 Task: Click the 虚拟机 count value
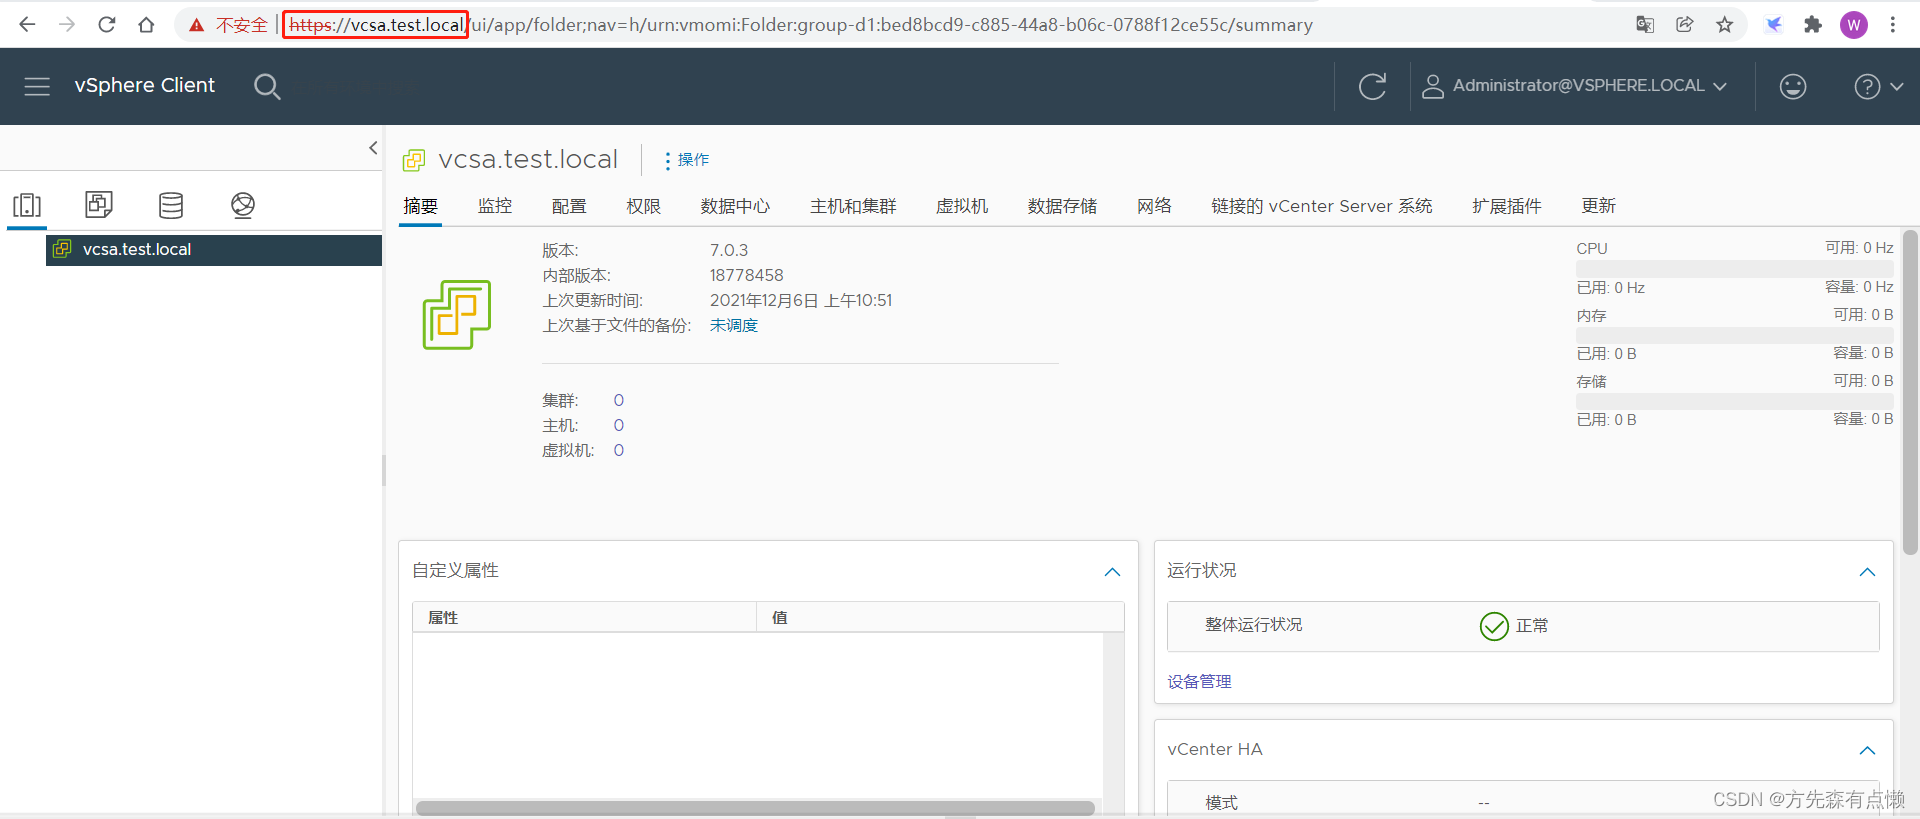619,451
